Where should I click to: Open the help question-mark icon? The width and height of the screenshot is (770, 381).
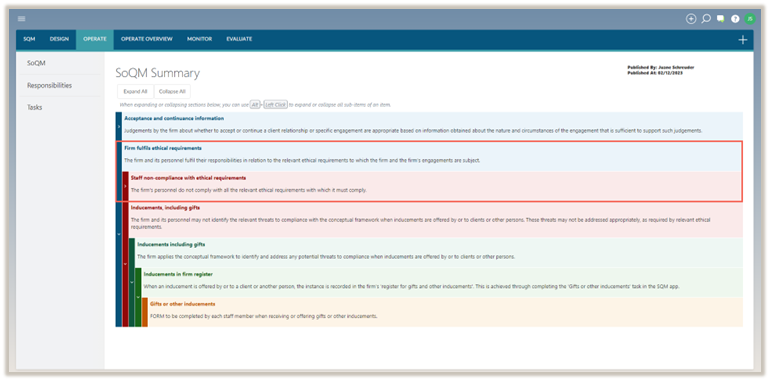735,19
